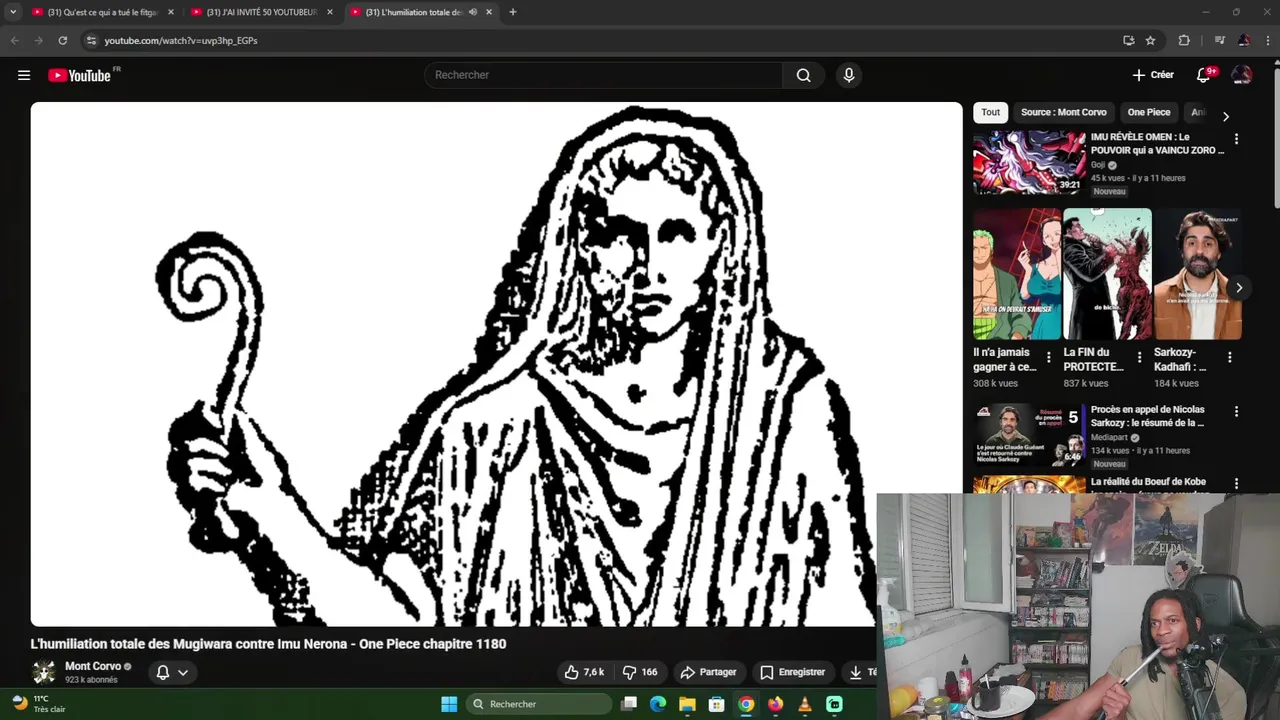Like the video (7,6 k)

click(x=584, y=672)
